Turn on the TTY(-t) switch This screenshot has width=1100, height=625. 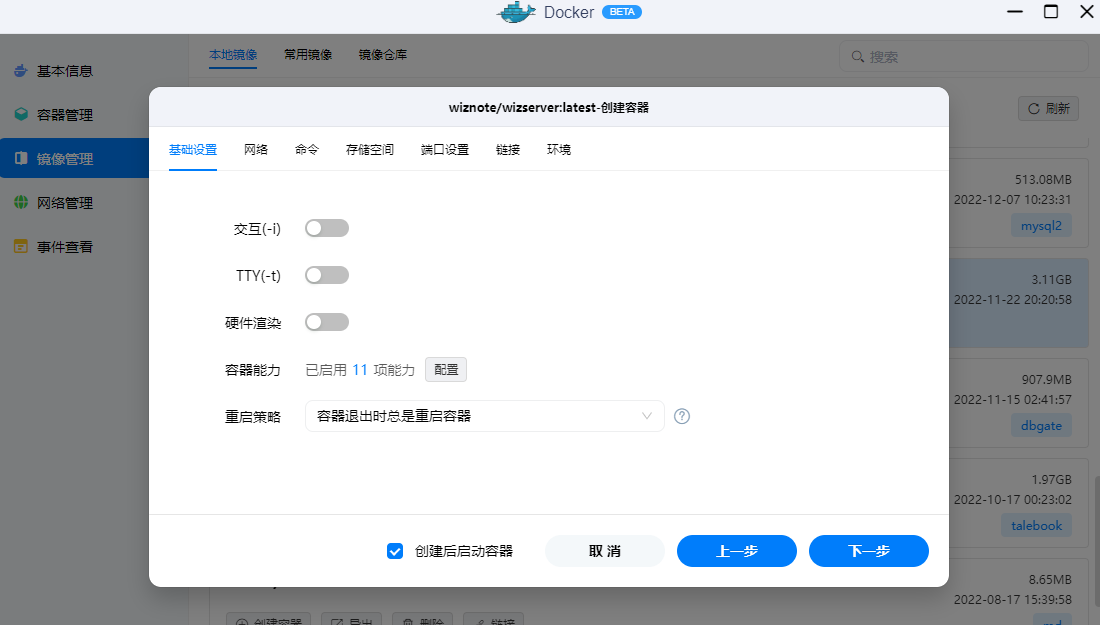(x=326, y=274)
